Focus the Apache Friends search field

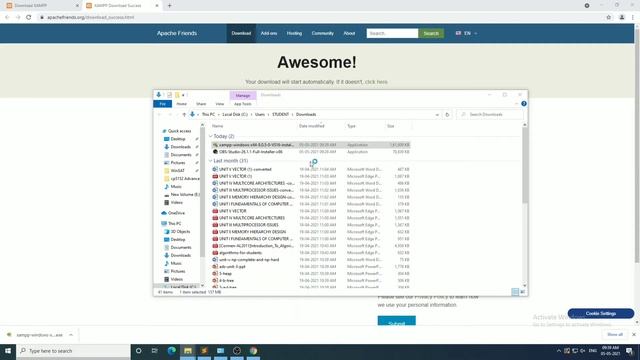pyautogui.click(x=392, y=33)
